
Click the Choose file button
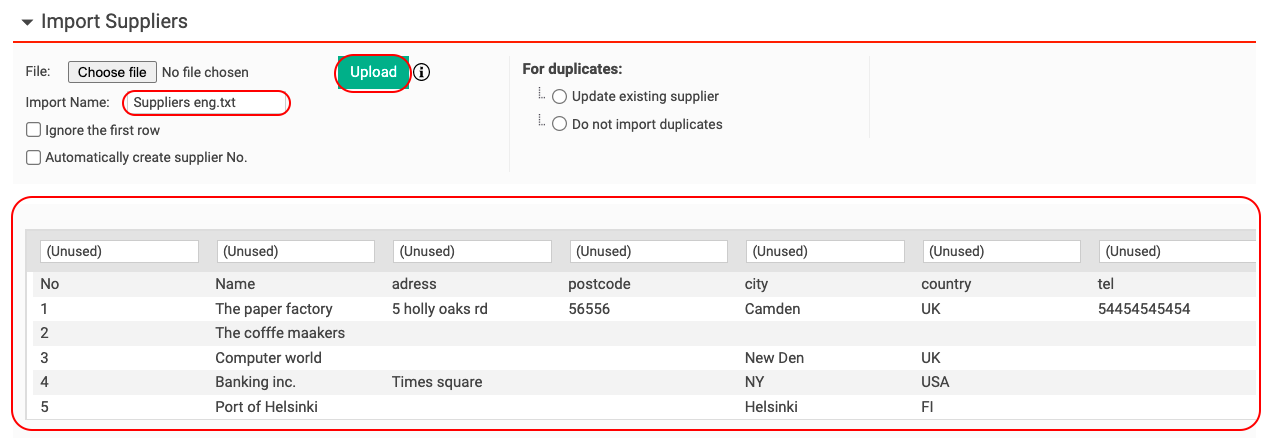pos(112,72)
